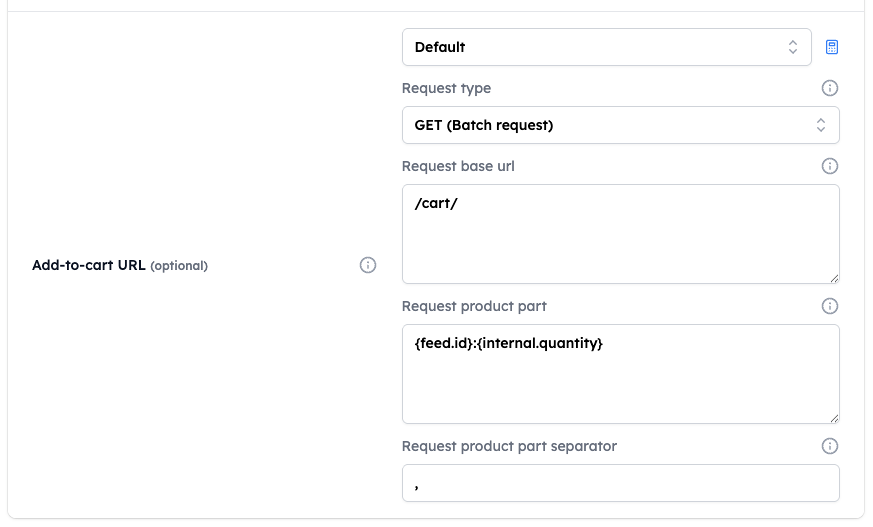Image resolution: width=873 pixels, height=527 pixels.
Task: Focus the /cart/ base url text area
Action: click(620, 234)
